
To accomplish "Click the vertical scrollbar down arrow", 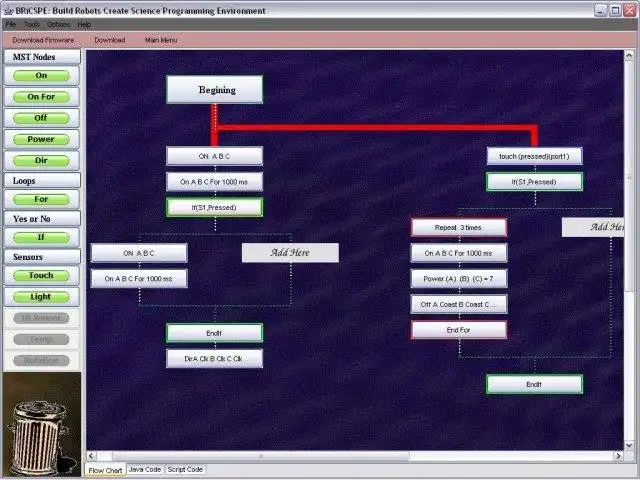I will (629, 445).
